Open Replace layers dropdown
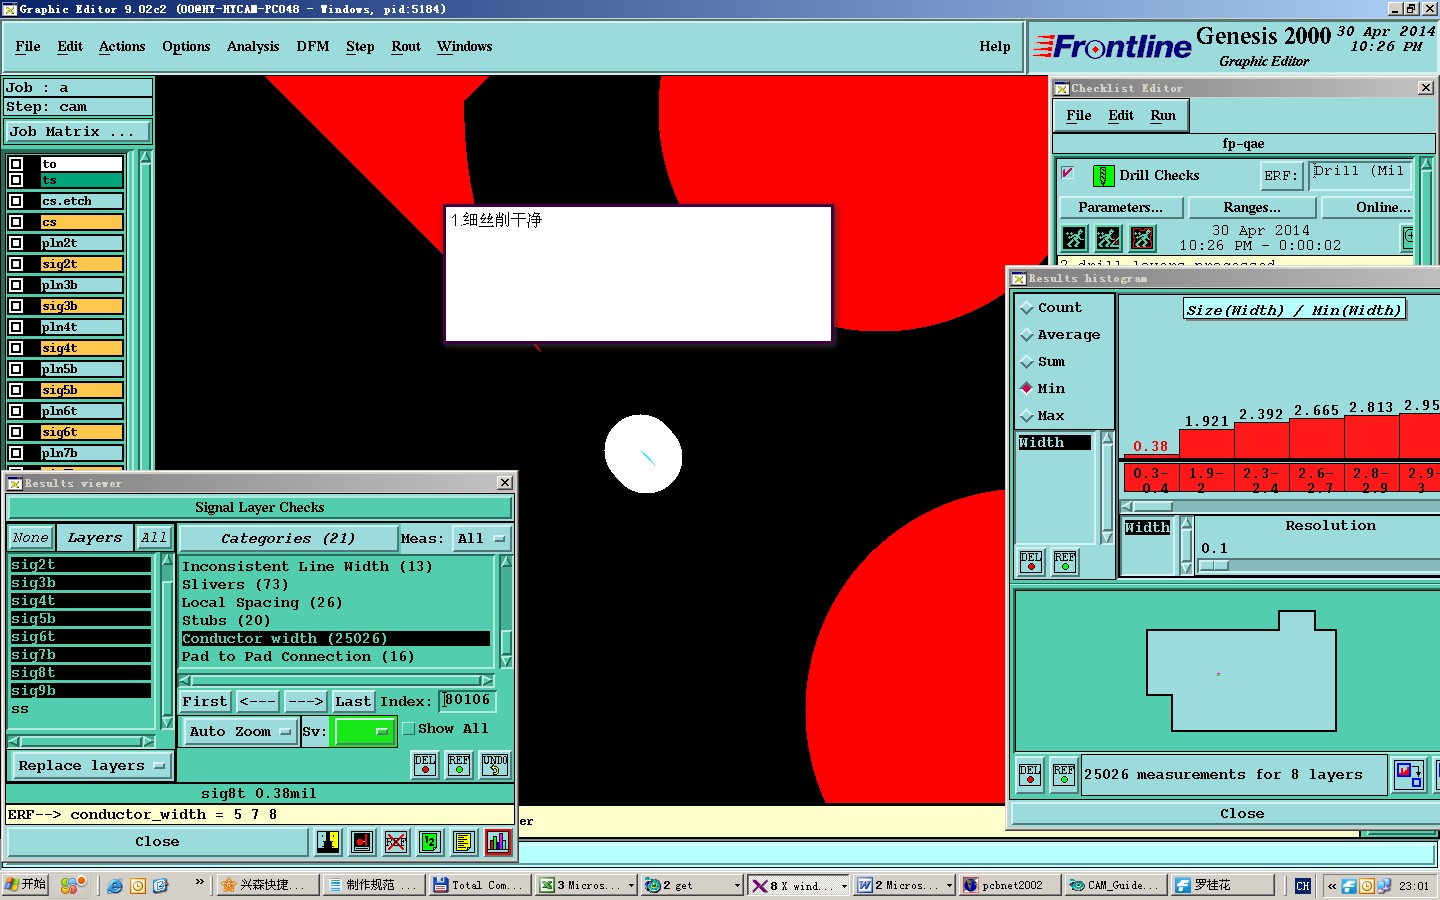The width and height of the screenshot is (1440, 900). click(91, 766)
